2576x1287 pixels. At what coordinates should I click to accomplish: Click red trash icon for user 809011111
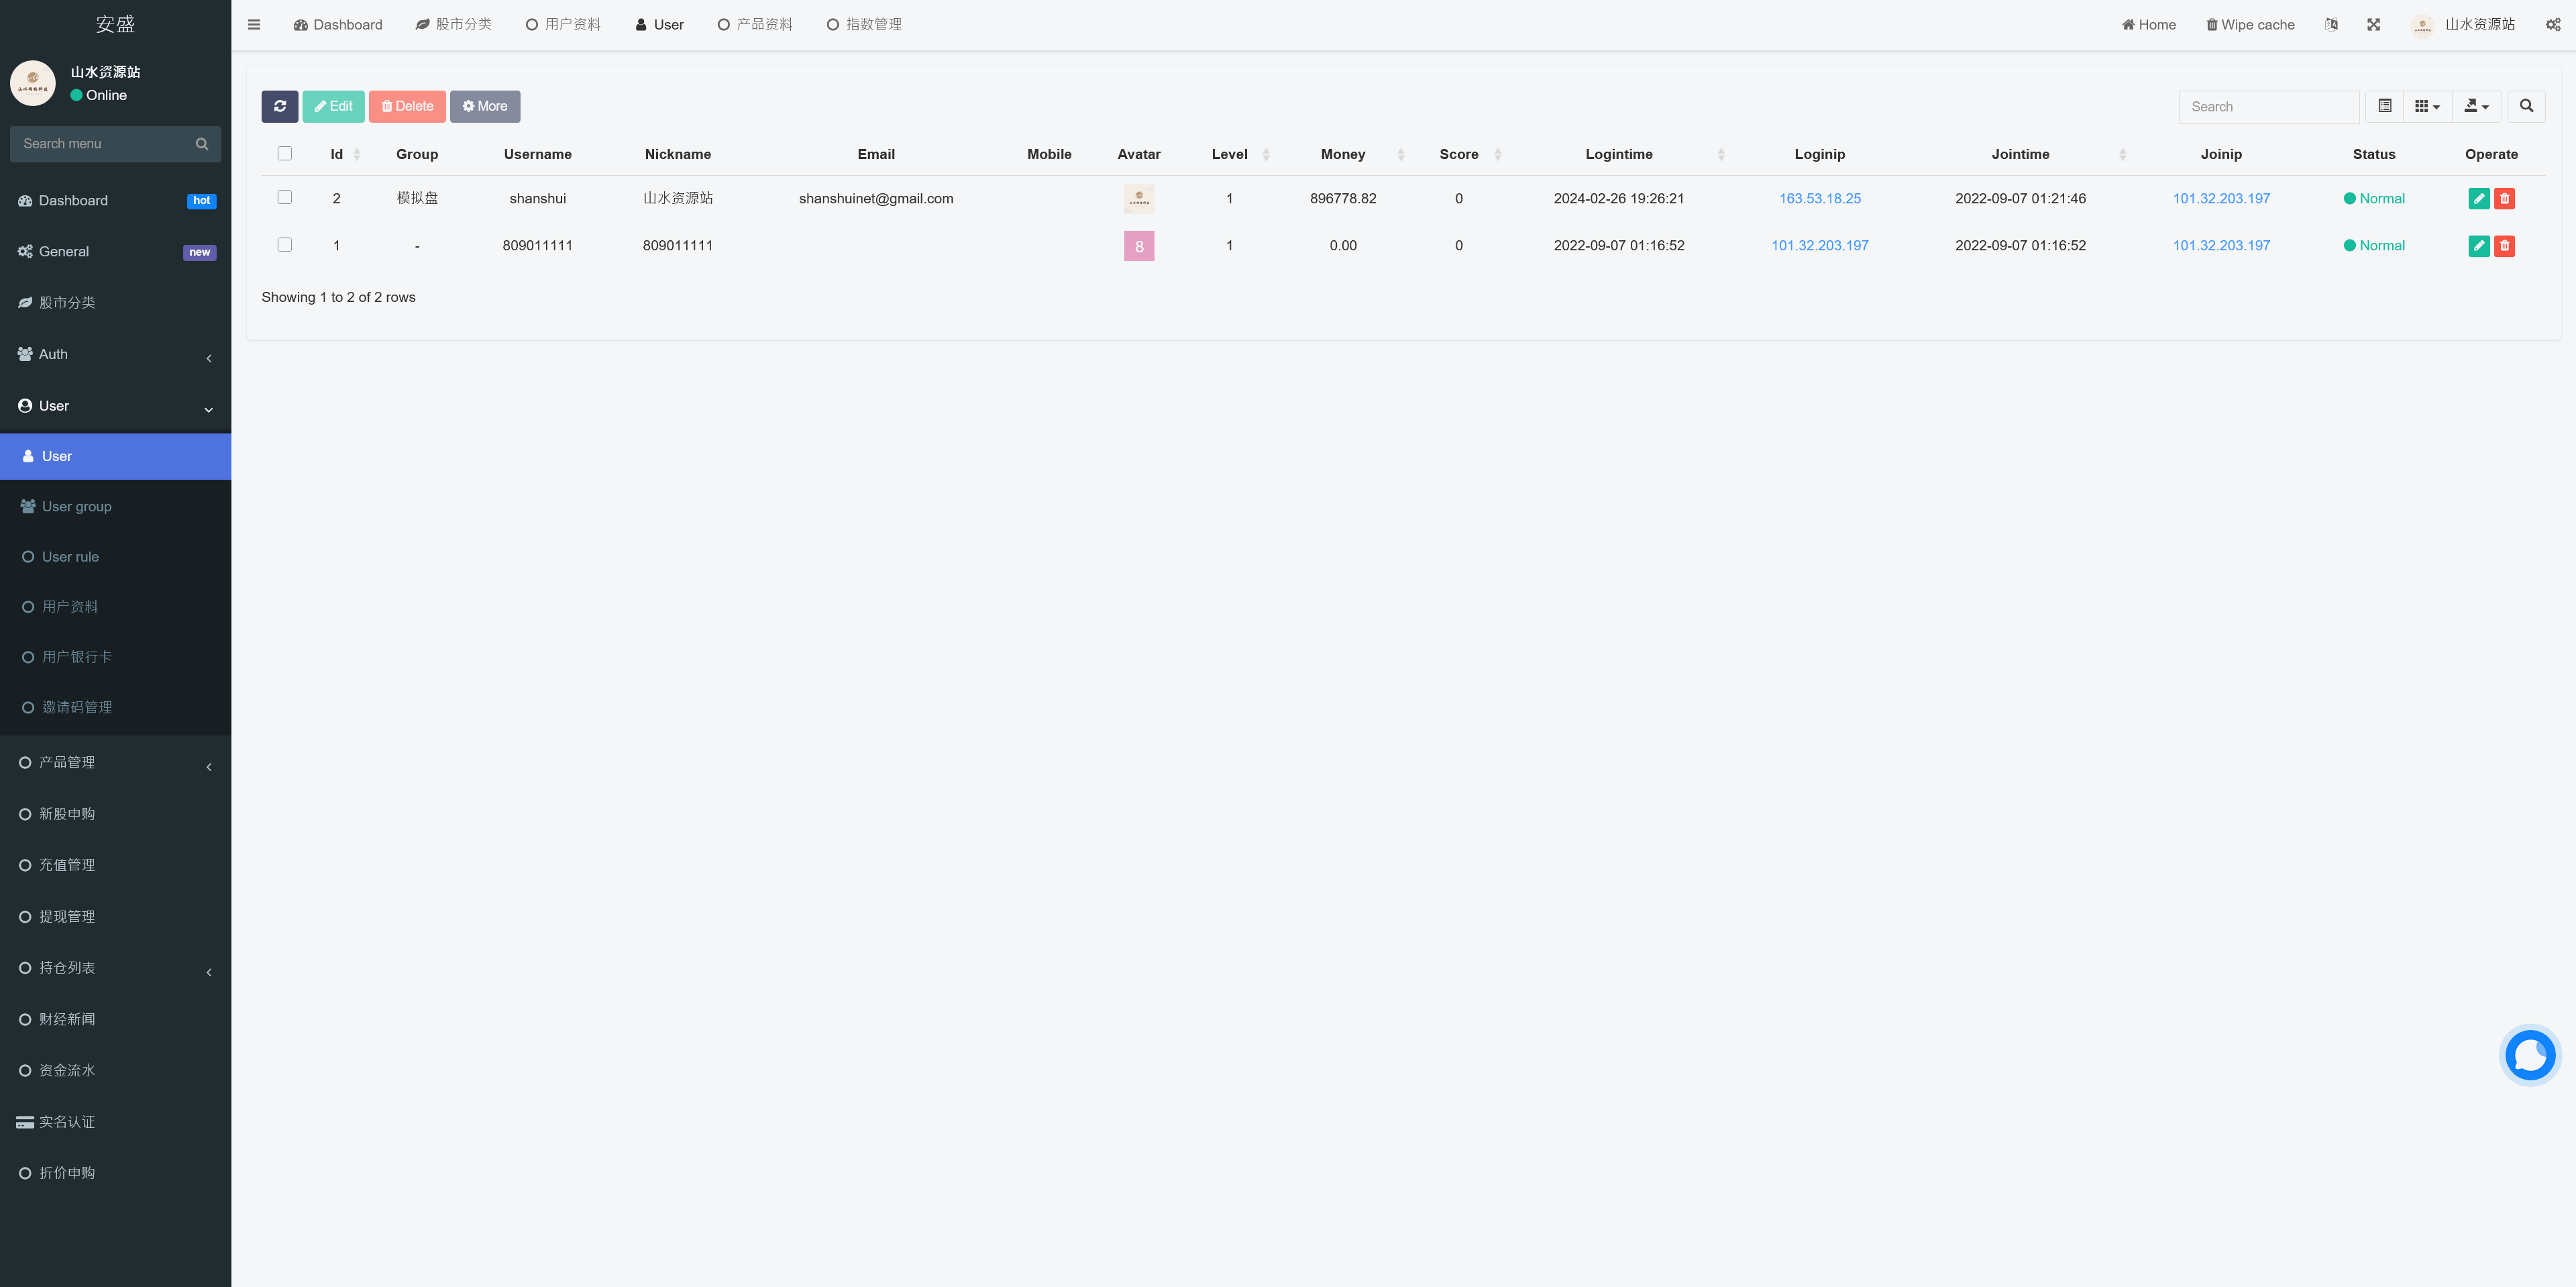(x=2504, y=246)
